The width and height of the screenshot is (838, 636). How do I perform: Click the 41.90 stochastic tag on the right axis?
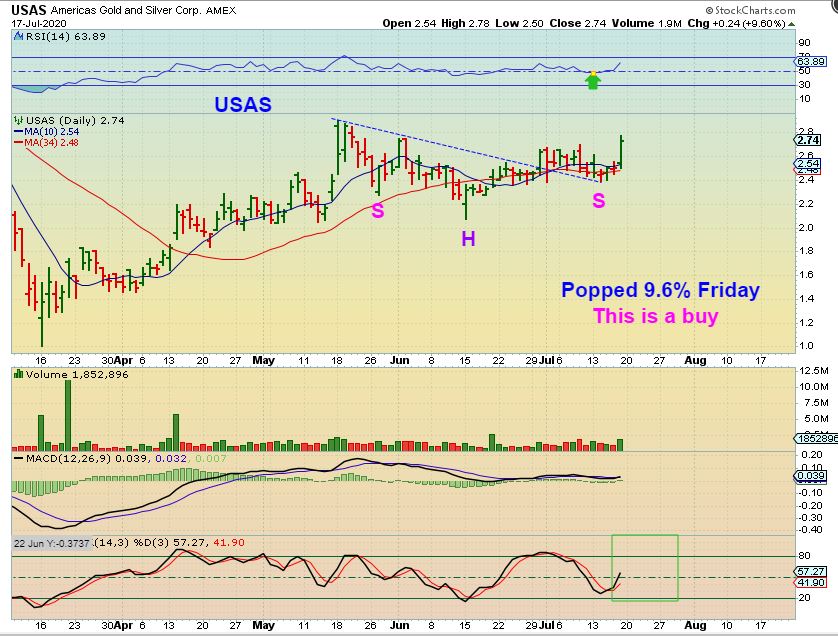coord(811,583)
